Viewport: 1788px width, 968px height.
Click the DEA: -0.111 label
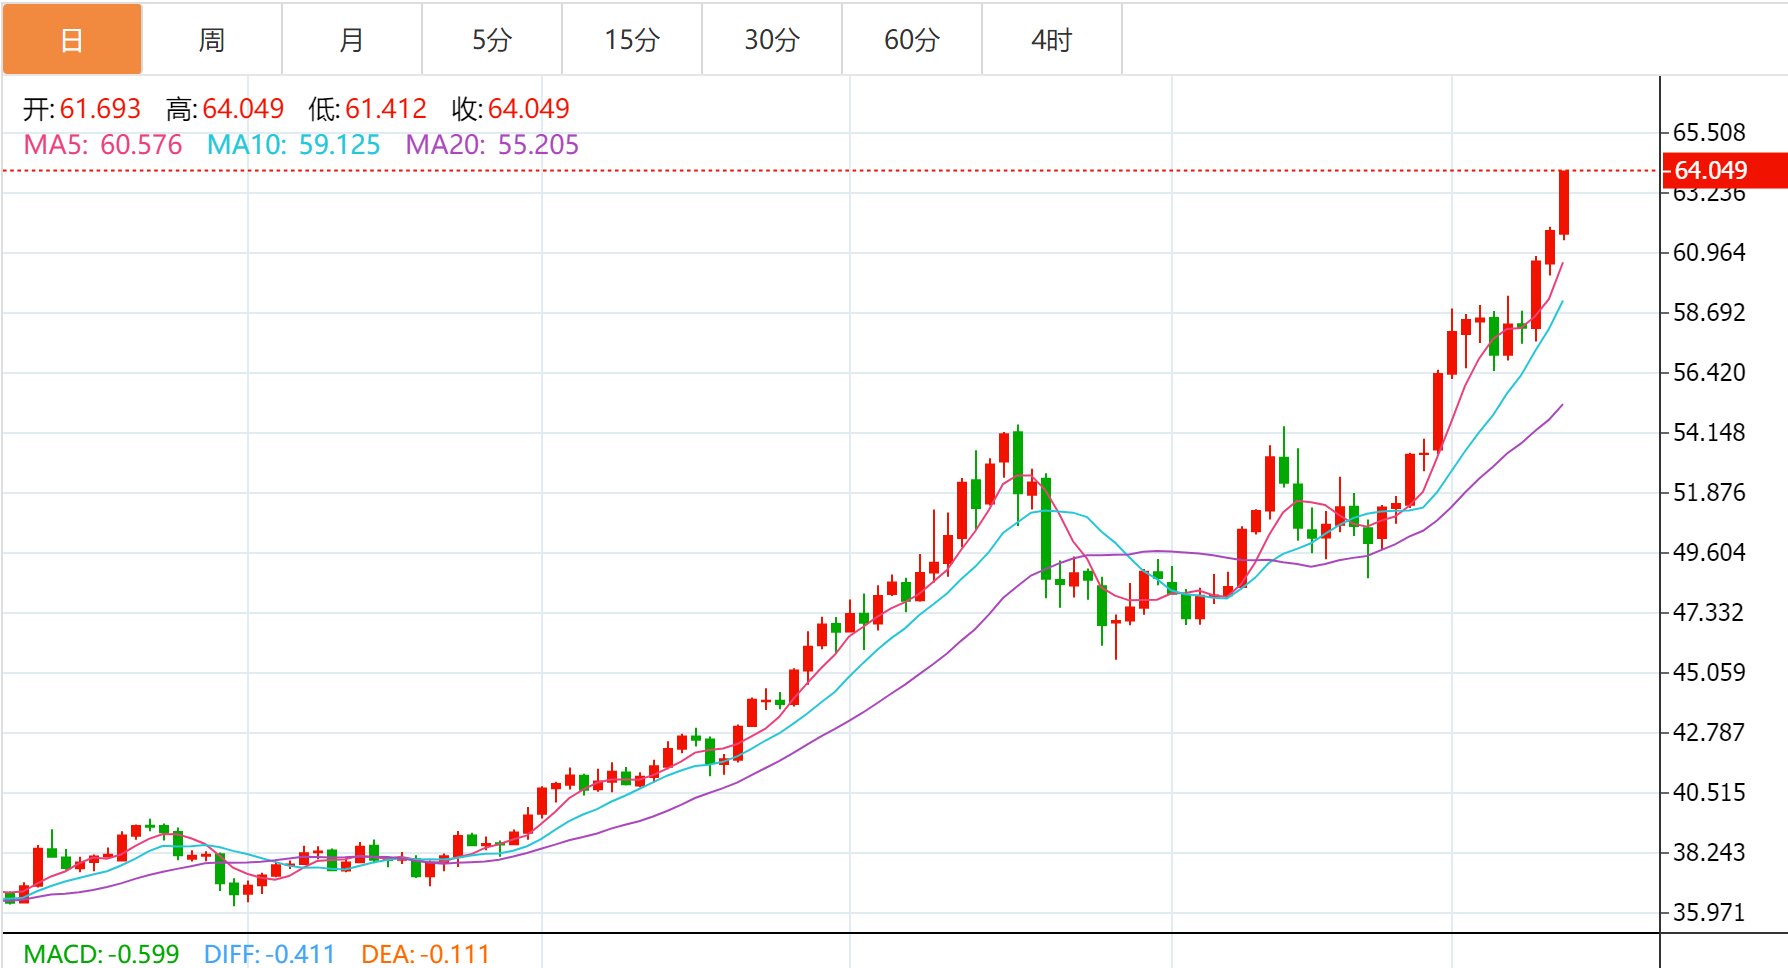(425, 954)
